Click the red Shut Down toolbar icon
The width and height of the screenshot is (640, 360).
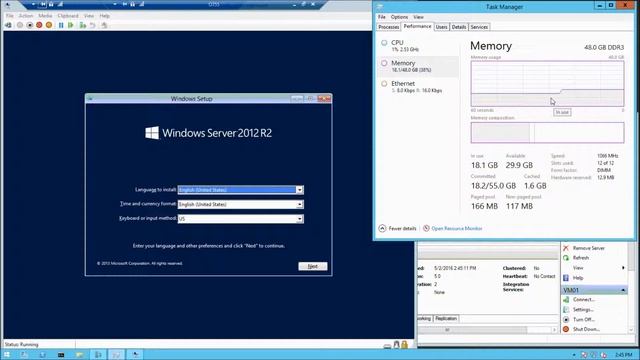(39, 25)
